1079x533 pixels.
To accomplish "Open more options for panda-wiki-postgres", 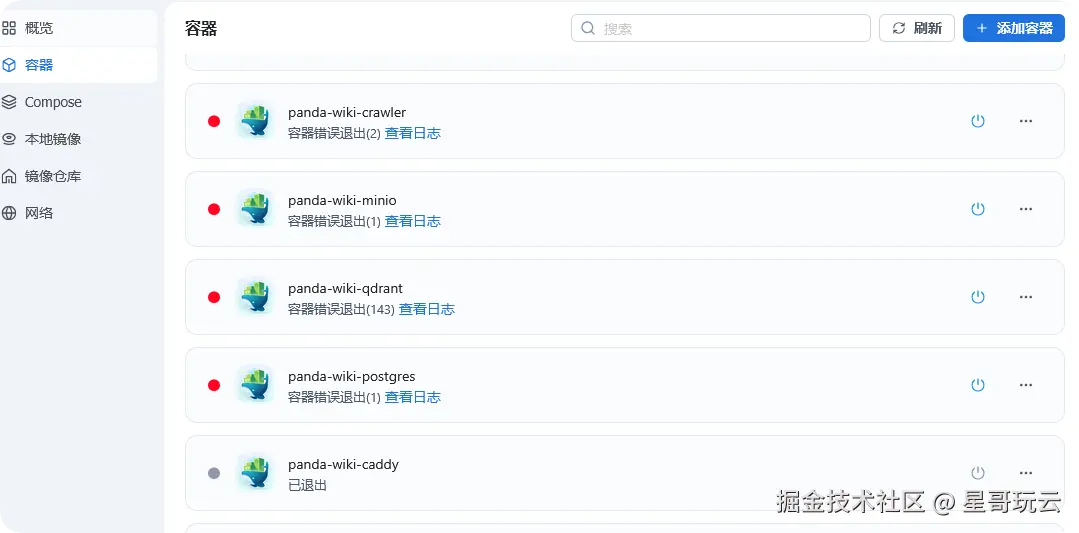I will coord(1026,385).
